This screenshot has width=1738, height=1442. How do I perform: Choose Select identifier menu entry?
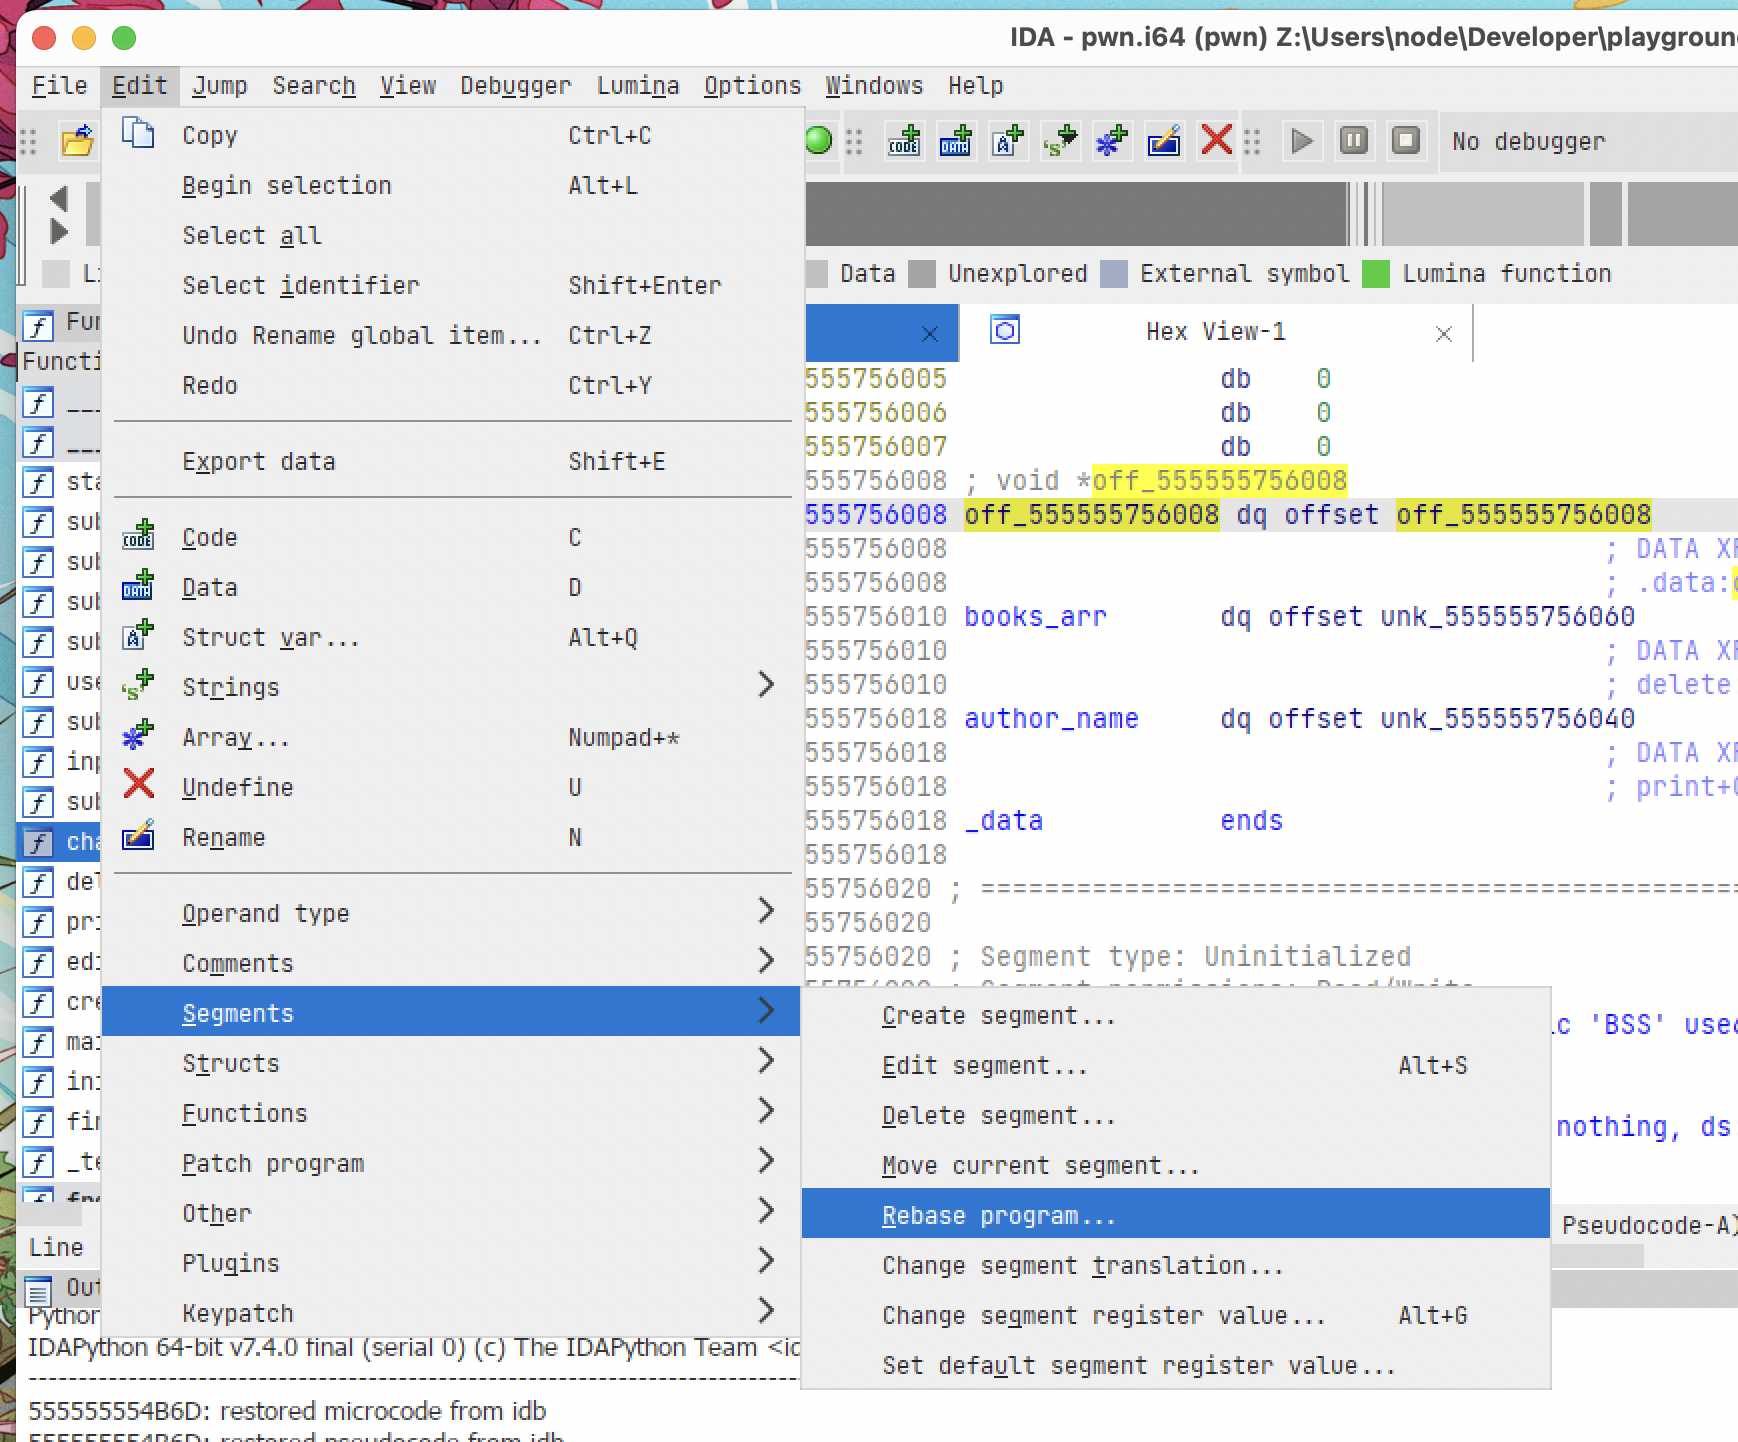pos(452,284)
